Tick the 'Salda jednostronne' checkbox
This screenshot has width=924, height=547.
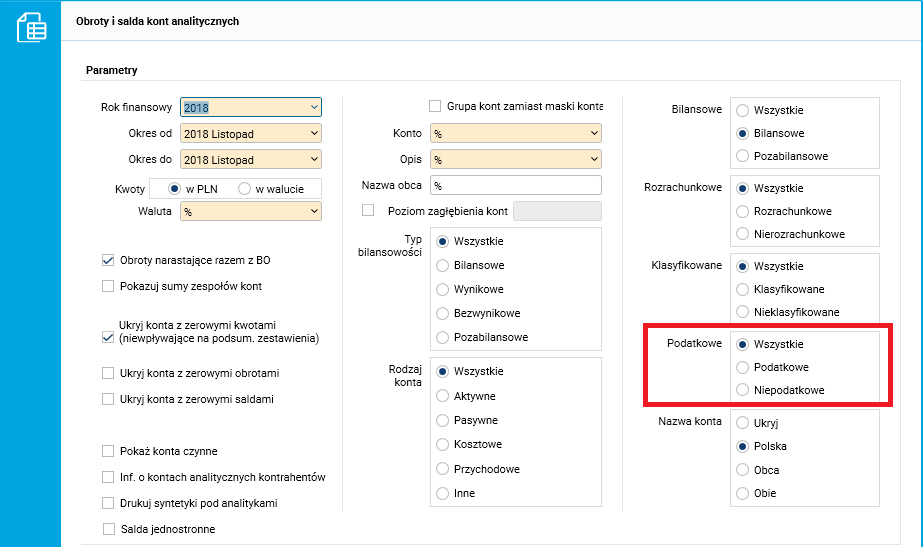click(109, 529)
